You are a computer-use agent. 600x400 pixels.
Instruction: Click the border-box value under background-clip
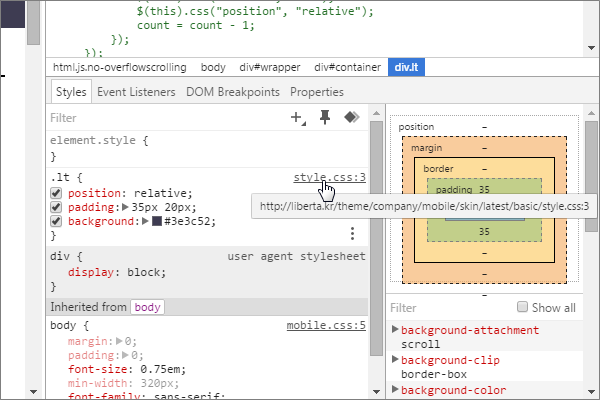[x=434, y=374]
